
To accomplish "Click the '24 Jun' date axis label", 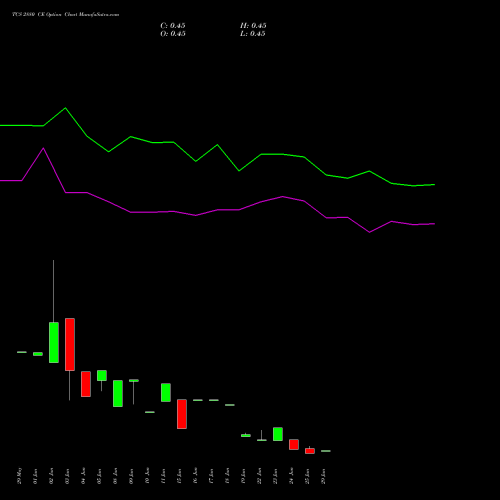I will (x=291, y=476).
